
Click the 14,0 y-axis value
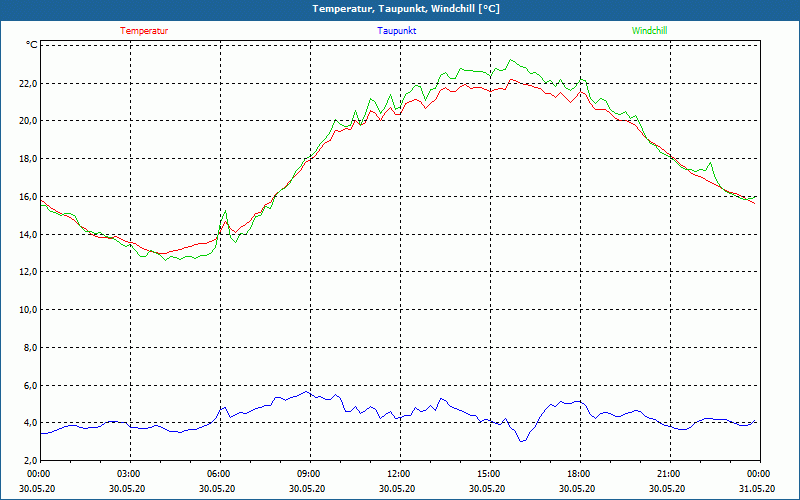[x=28, y=234]
